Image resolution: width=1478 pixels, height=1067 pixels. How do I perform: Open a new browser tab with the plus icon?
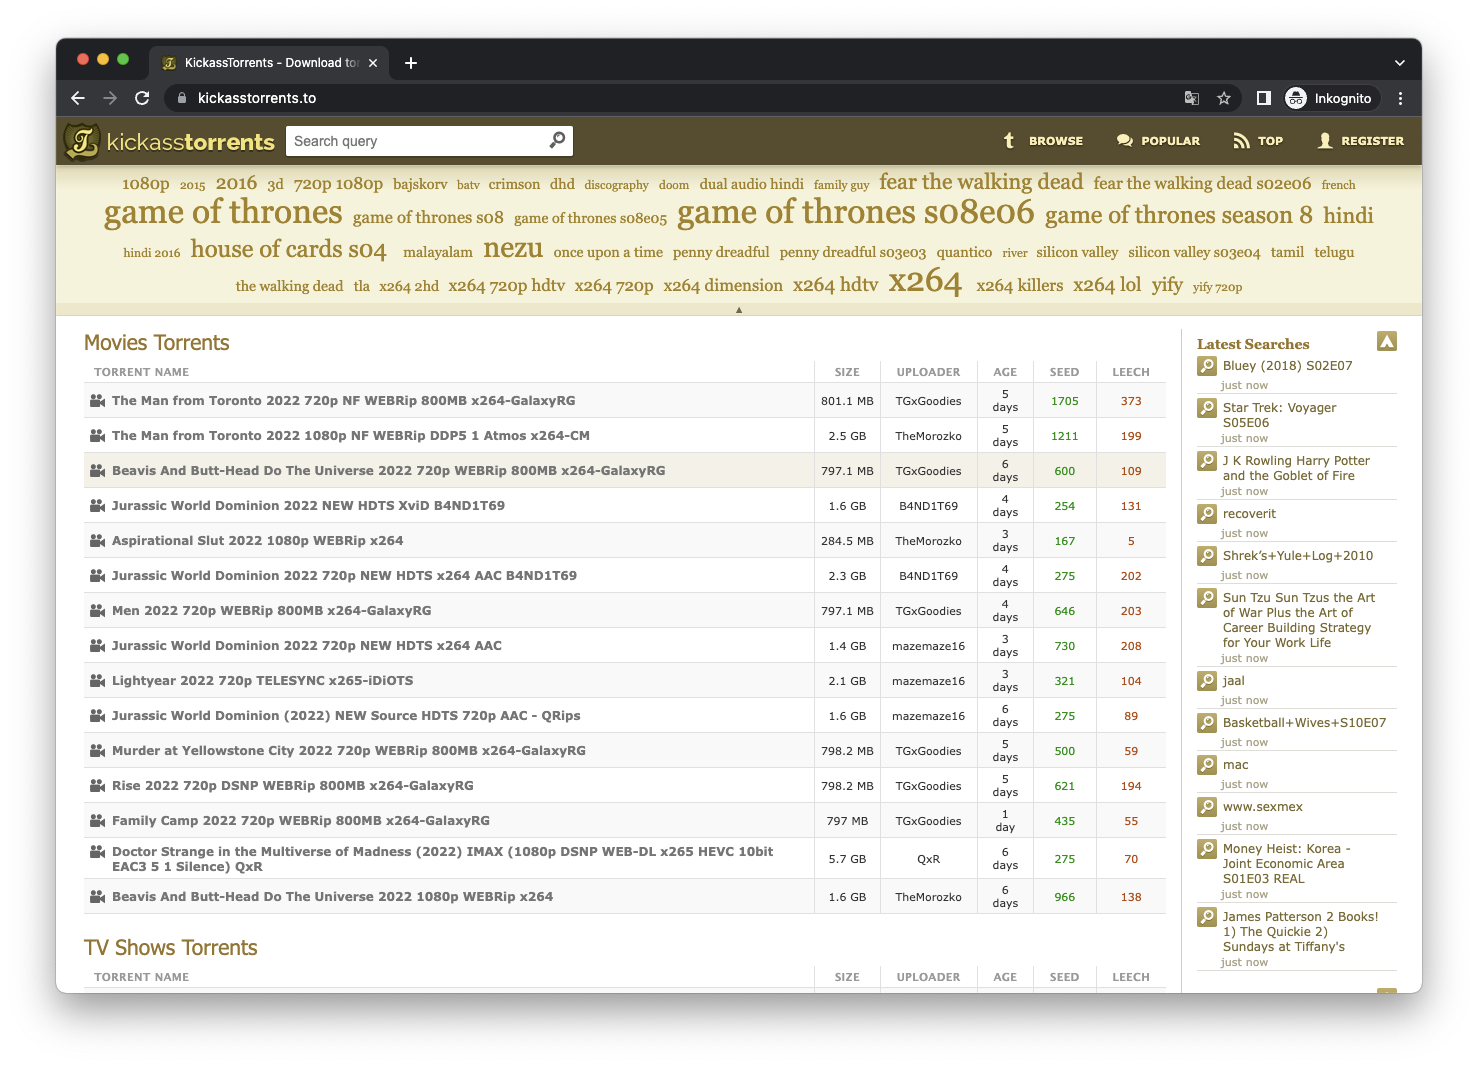411,63
